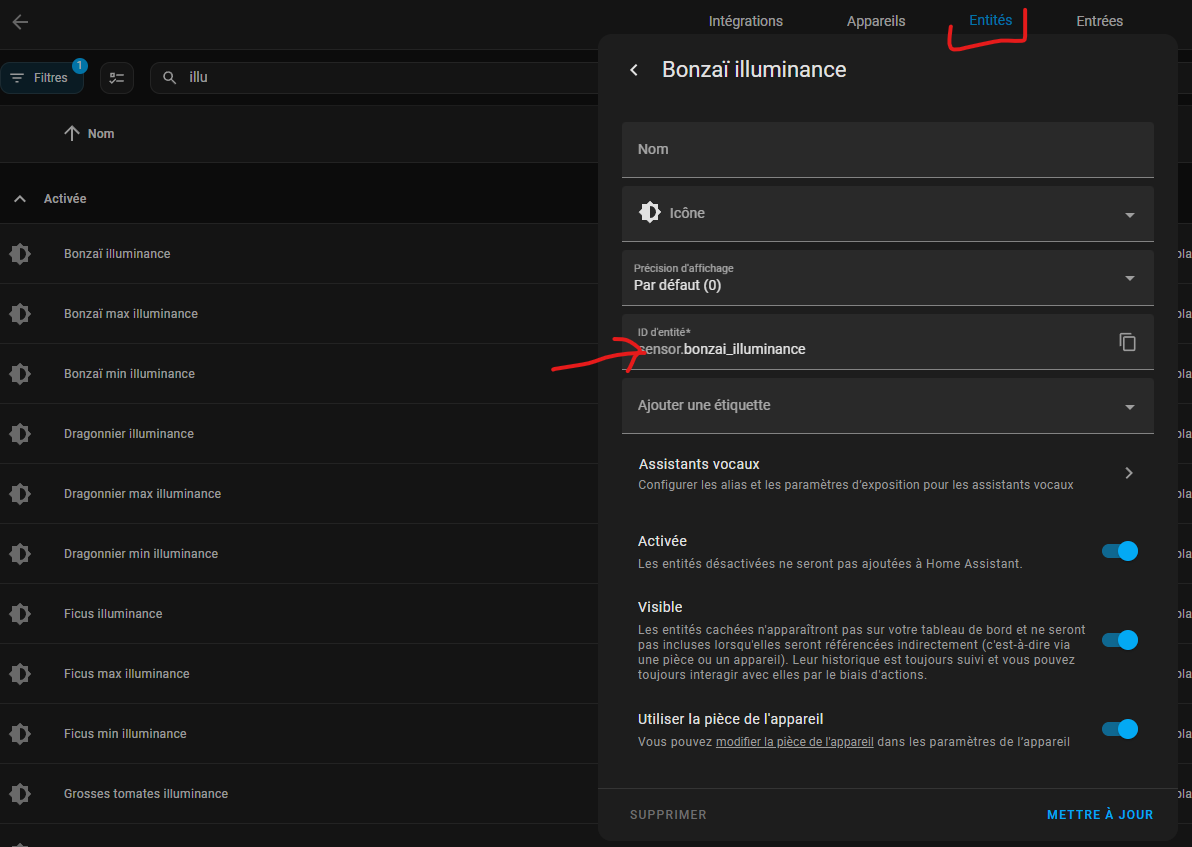Click the back arrow in top-left corner

point(21,21)
